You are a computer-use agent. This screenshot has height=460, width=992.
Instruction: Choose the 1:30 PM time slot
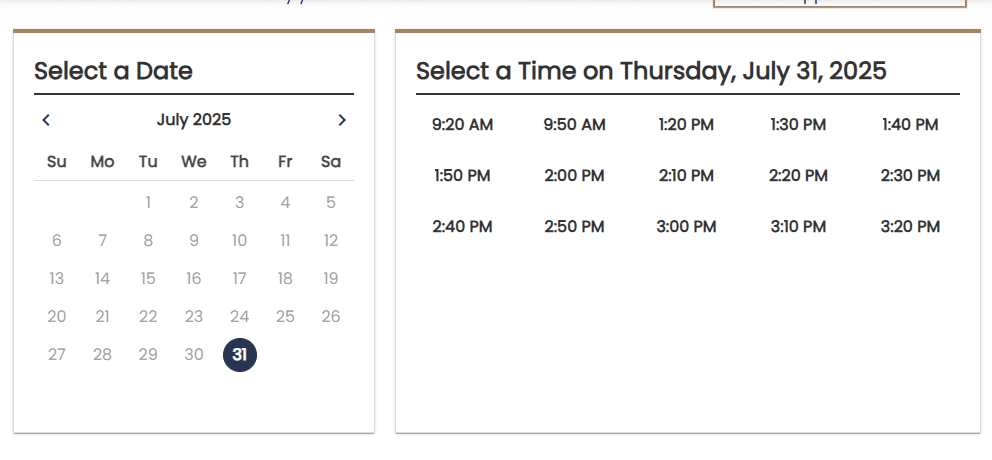798,125
